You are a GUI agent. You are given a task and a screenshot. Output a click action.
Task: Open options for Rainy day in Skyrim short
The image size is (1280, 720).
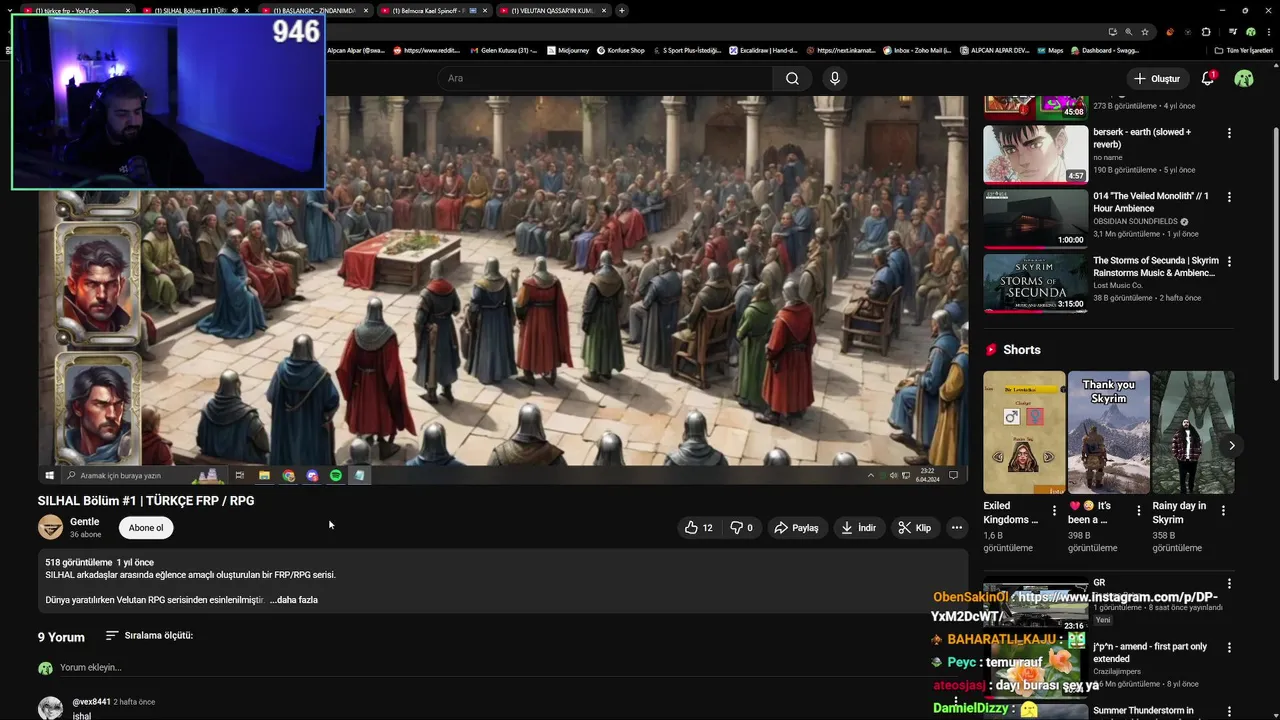[x=1223, y=510]
